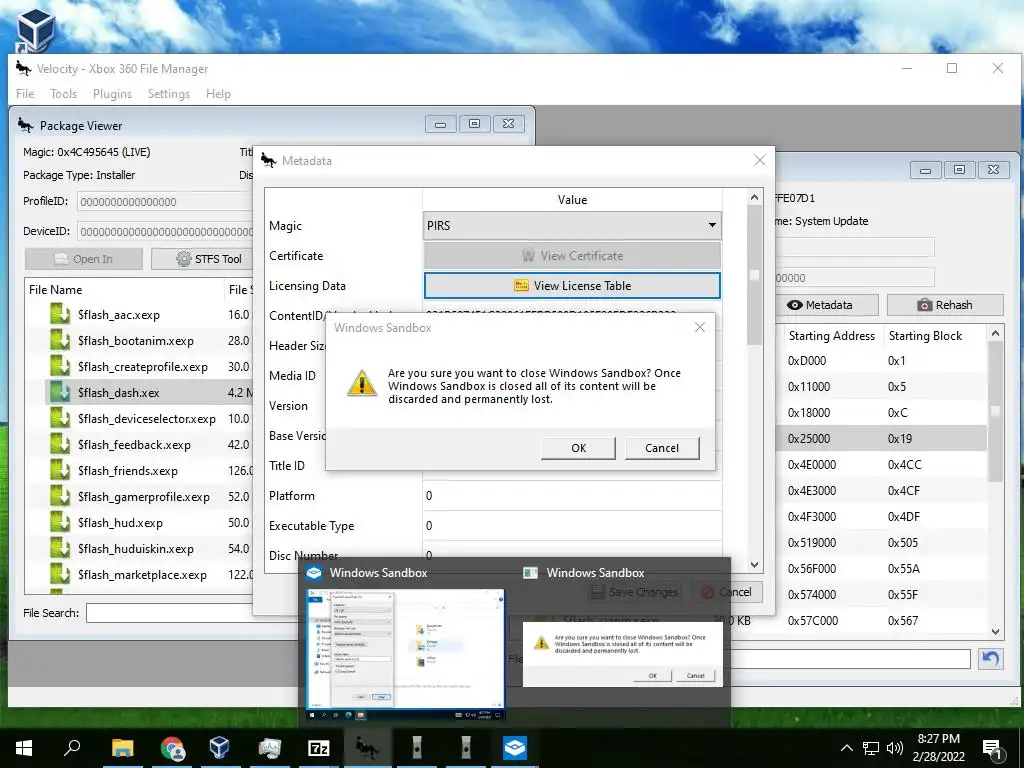Screen dimensions: 1024x768
Task: Select $flash_huduiskin.xexp file icon
Action: pos(60,549)
